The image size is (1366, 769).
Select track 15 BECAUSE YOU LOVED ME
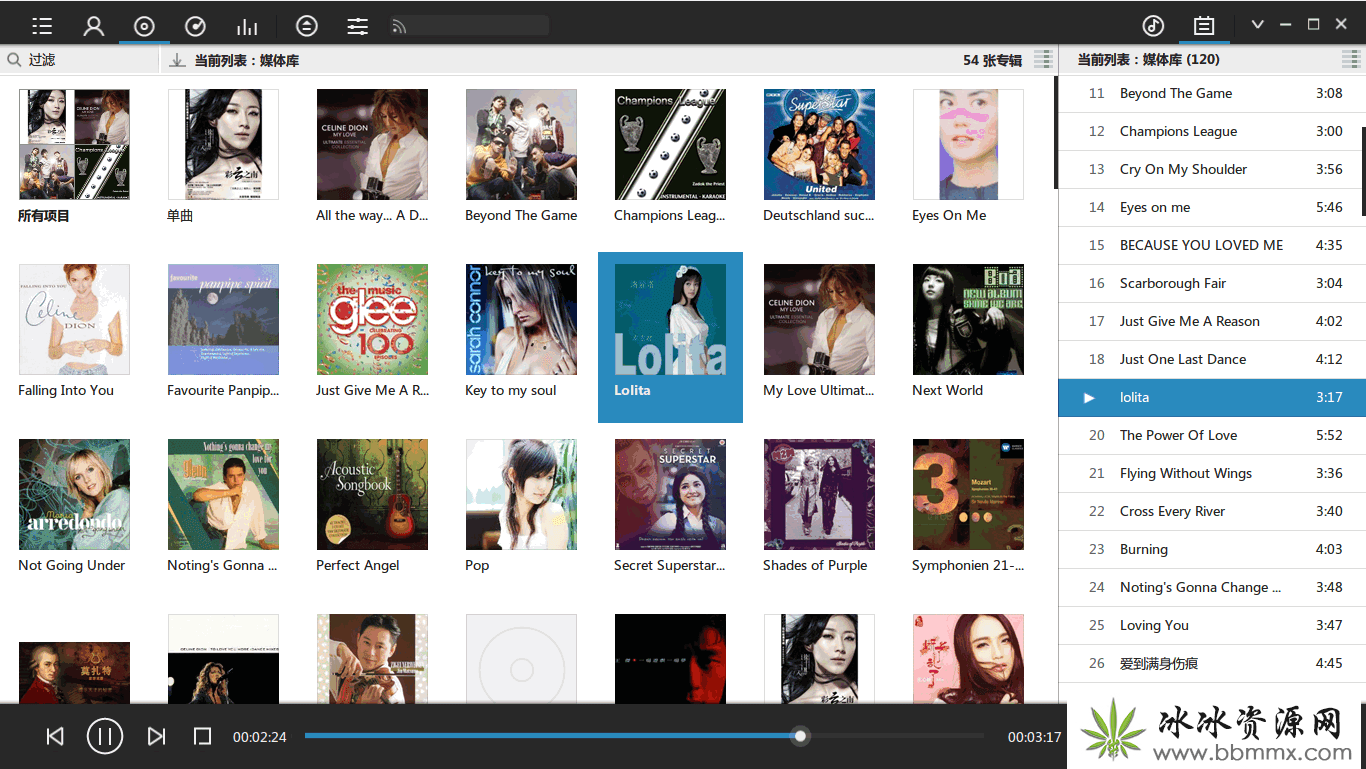[1208, 246]
